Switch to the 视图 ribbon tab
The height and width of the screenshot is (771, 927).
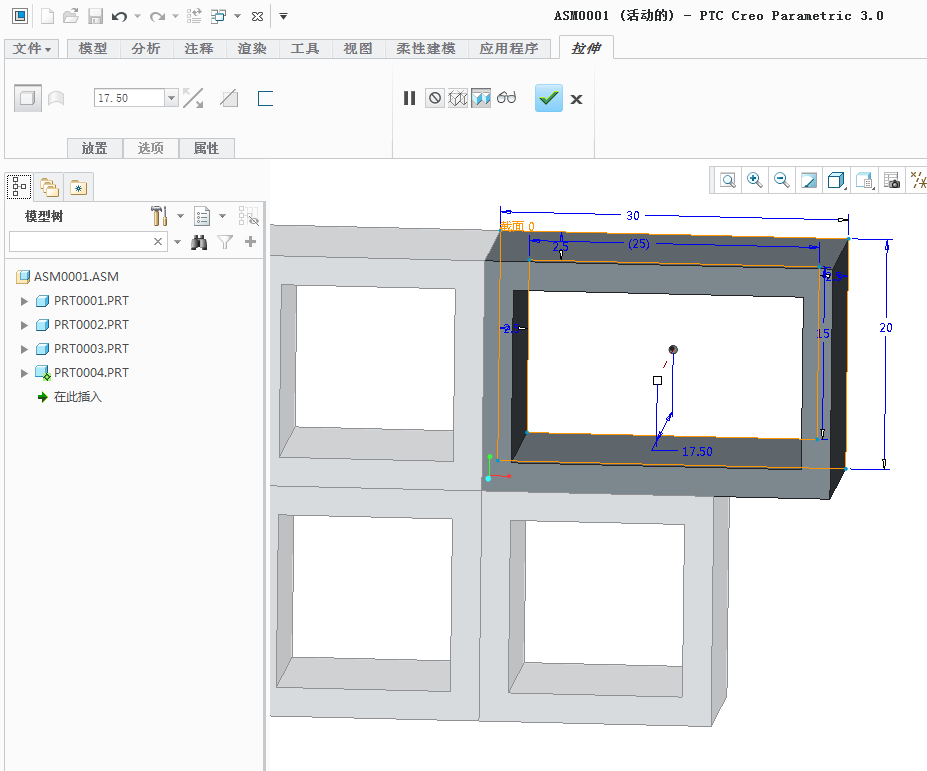point(358,48)
